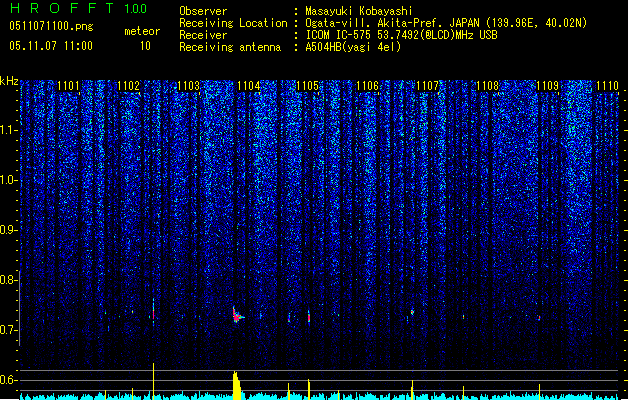Screen dimensions: 629x400
Task: Click the Receiving antenna label
Action: click(230, 47)
